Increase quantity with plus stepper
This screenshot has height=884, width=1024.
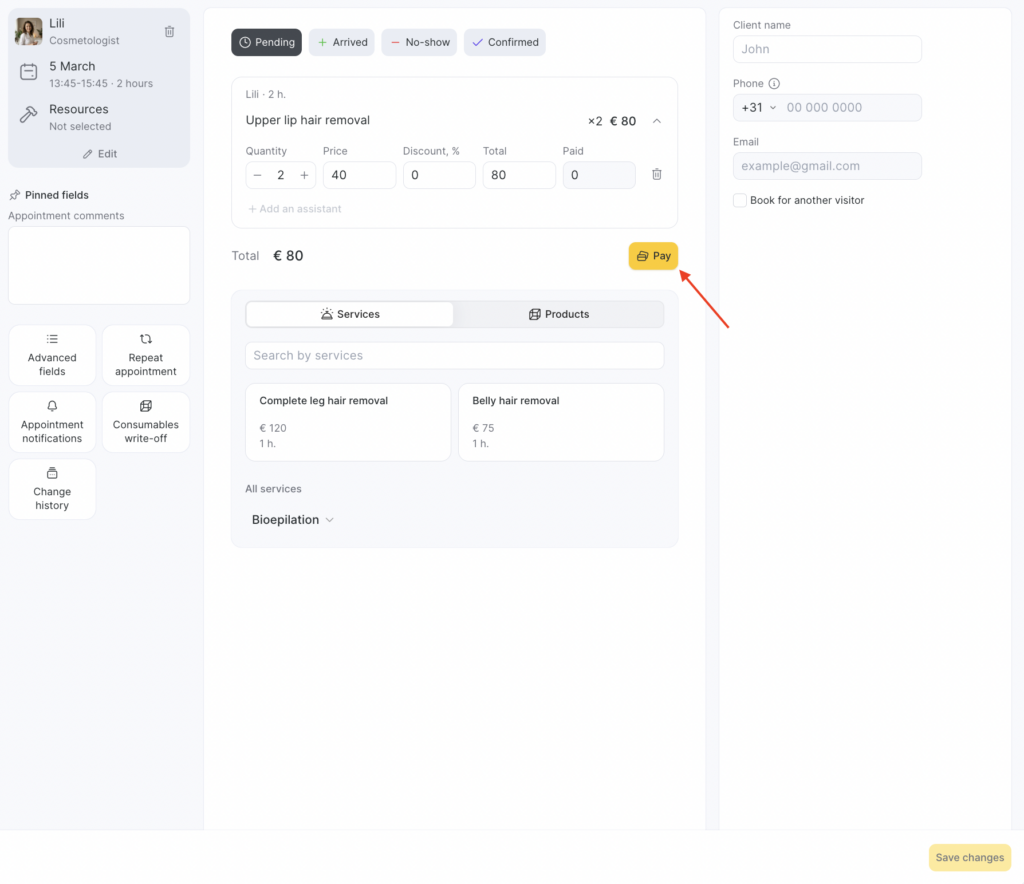tap(304, 175)
